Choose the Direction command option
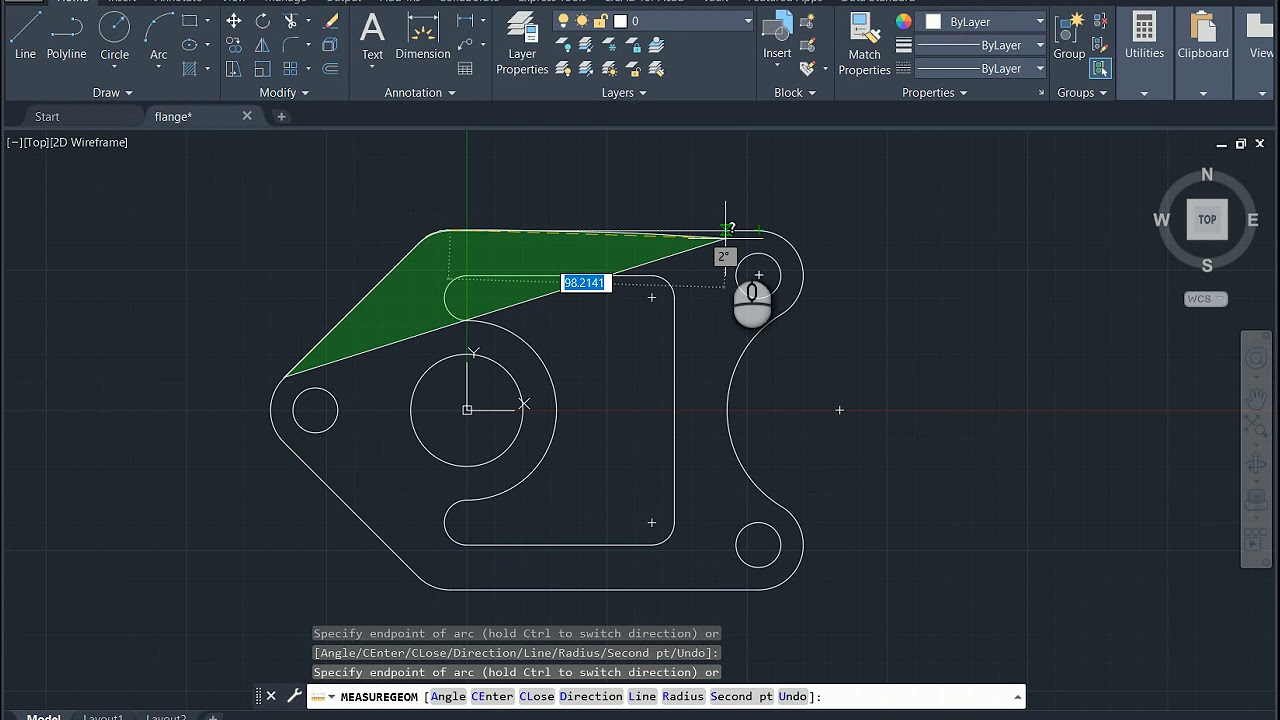Screen dimensions: 1280x720 pos(590,696)
